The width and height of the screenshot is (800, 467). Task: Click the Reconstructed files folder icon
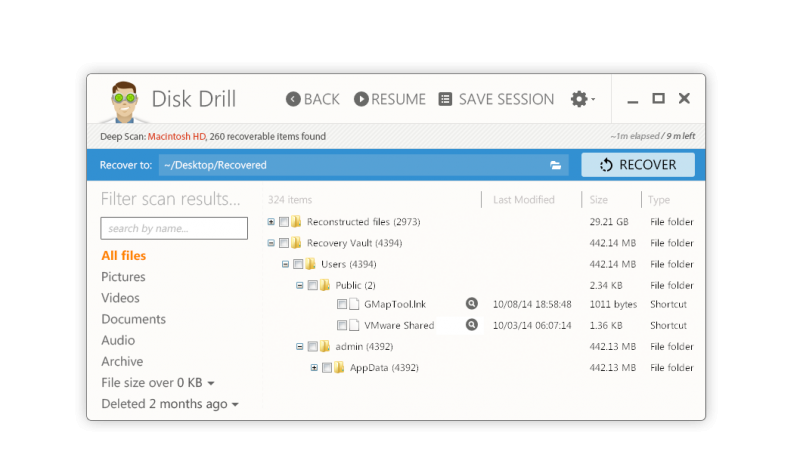pyautogui.click(x=296, y=222)
